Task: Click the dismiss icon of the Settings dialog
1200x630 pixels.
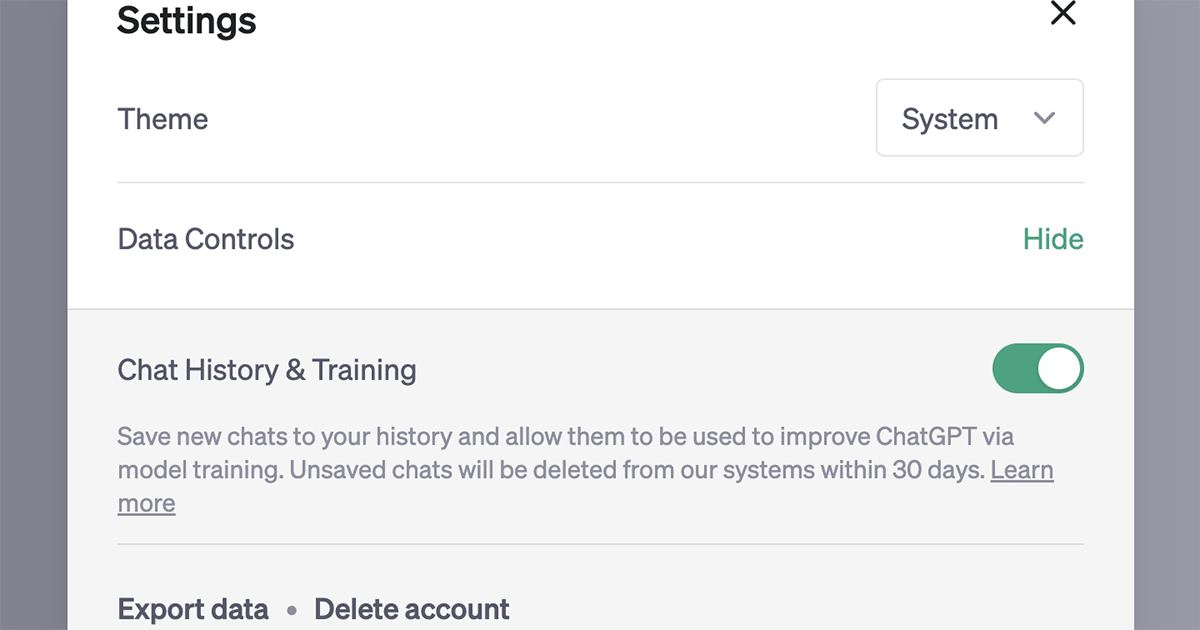Action: pos(1063,14)
